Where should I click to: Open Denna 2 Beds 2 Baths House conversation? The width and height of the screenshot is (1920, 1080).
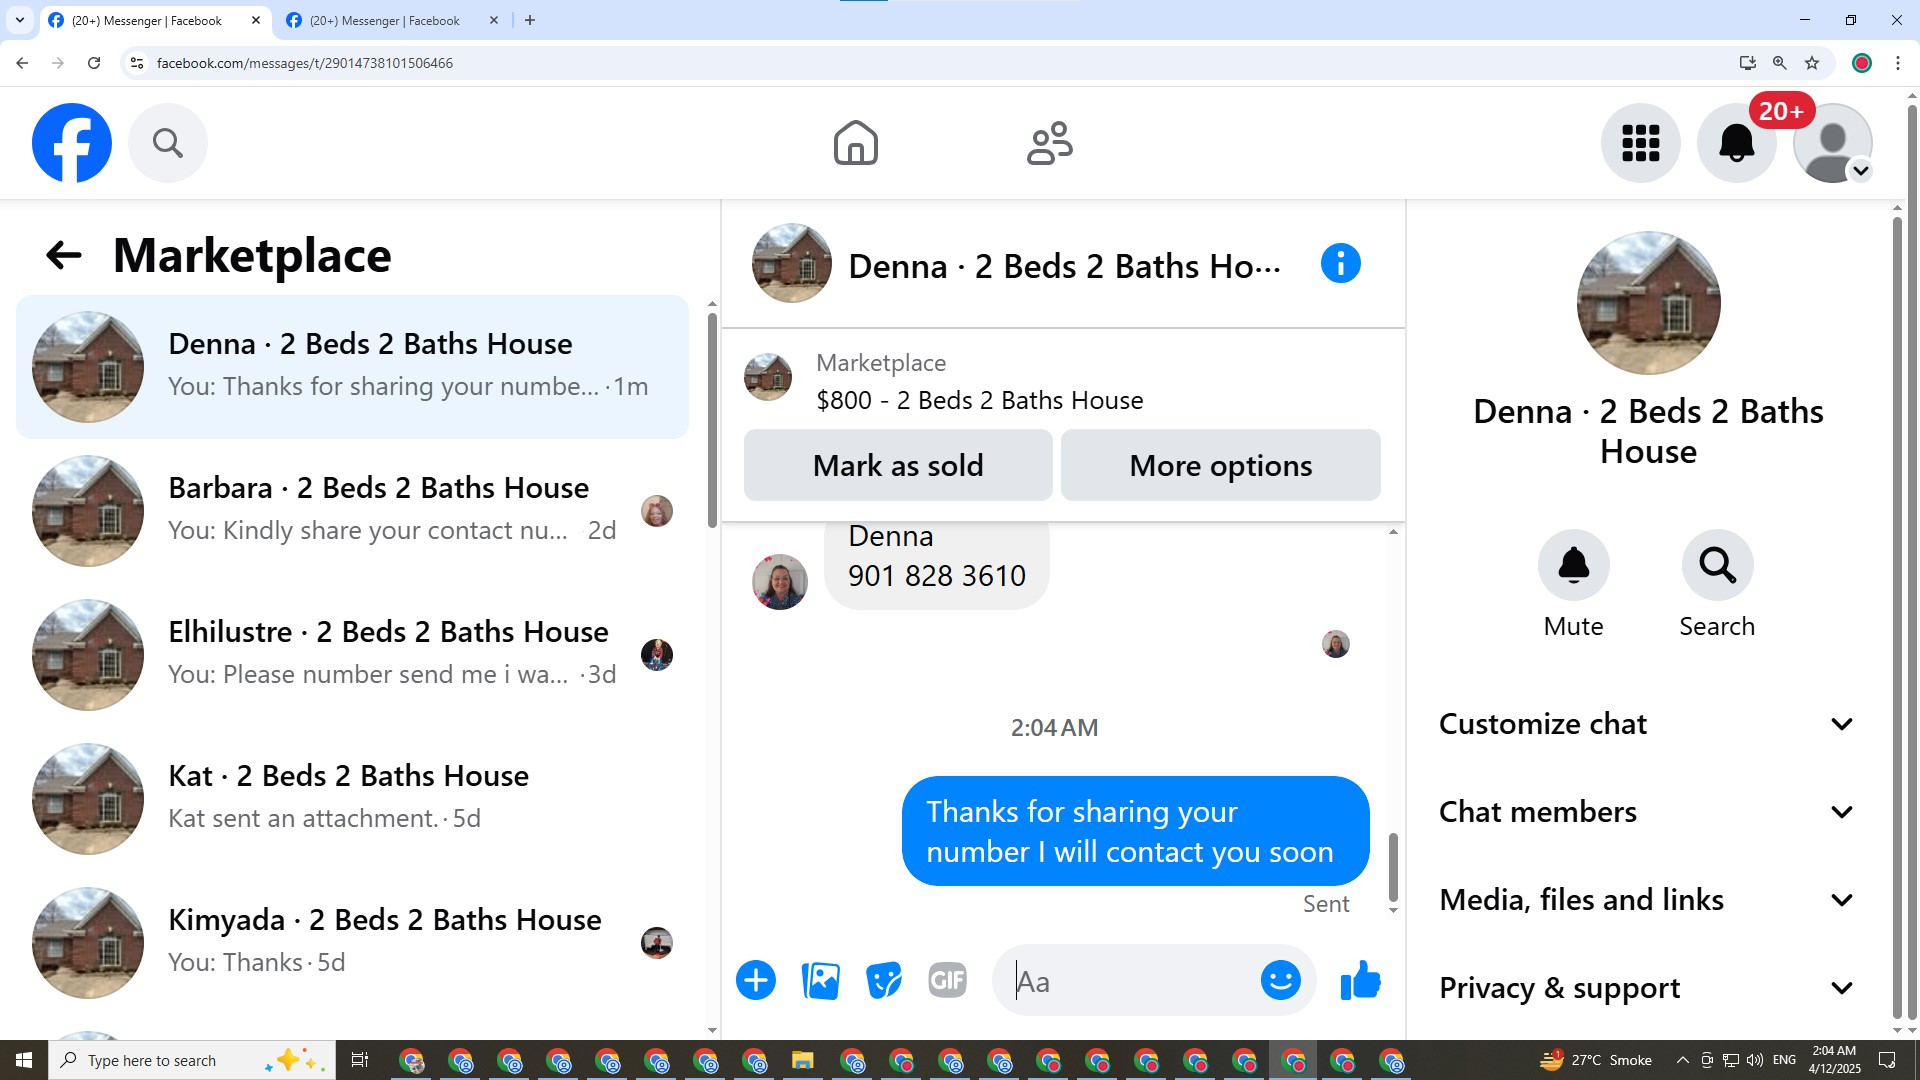tap(352, 367)
